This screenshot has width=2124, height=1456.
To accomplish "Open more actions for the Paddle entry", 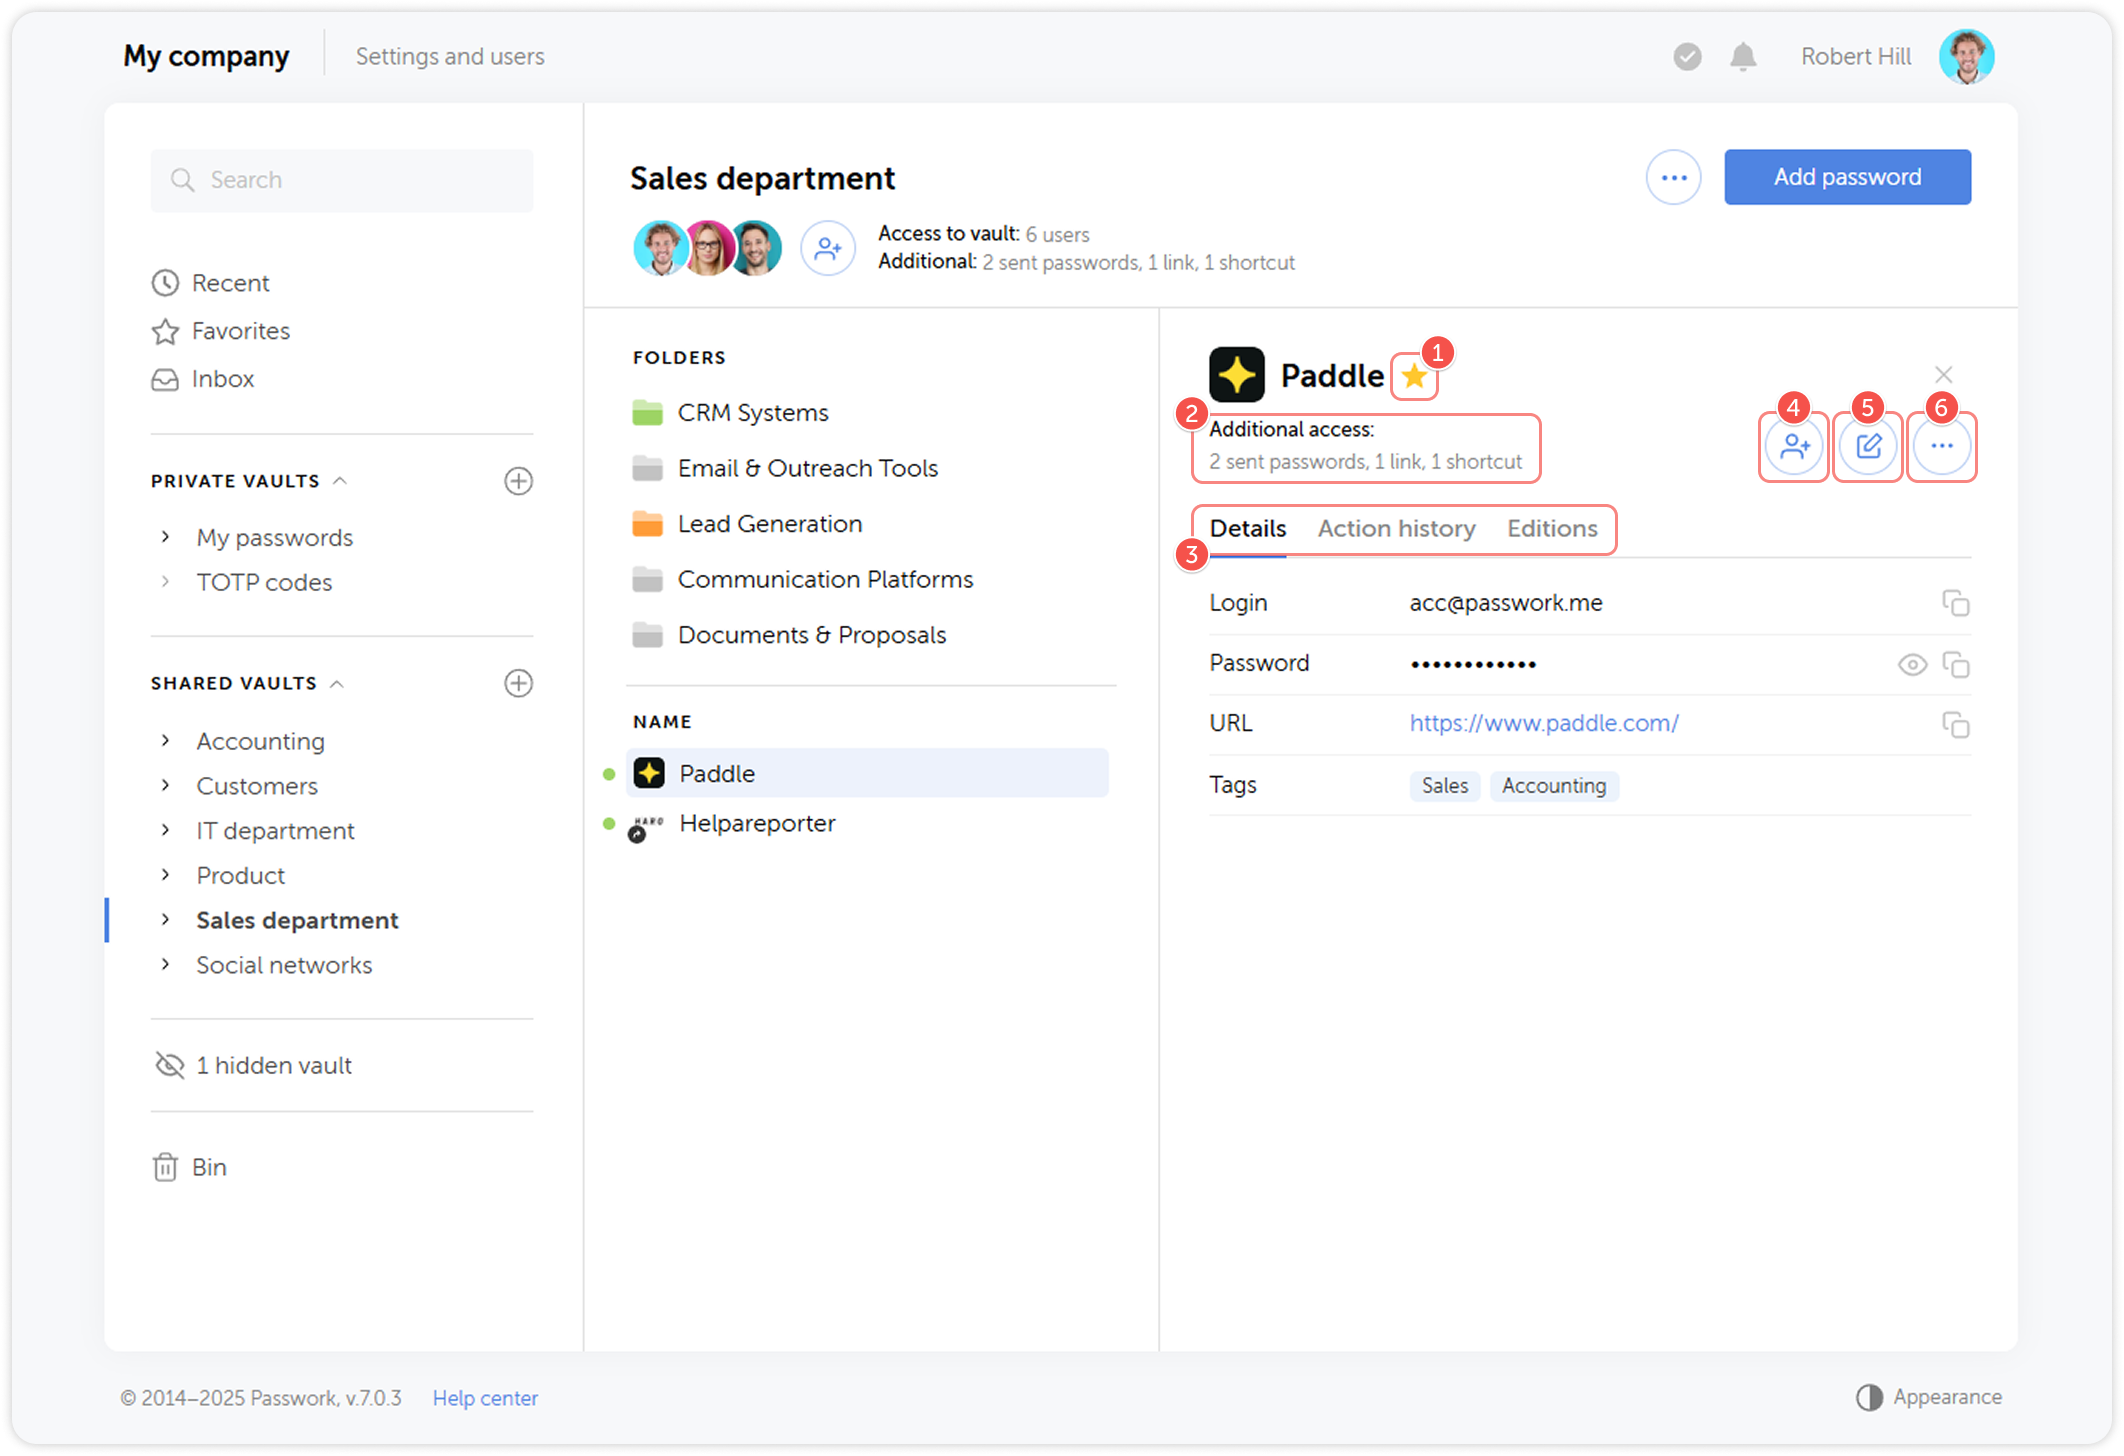I will click(1941, 446).
